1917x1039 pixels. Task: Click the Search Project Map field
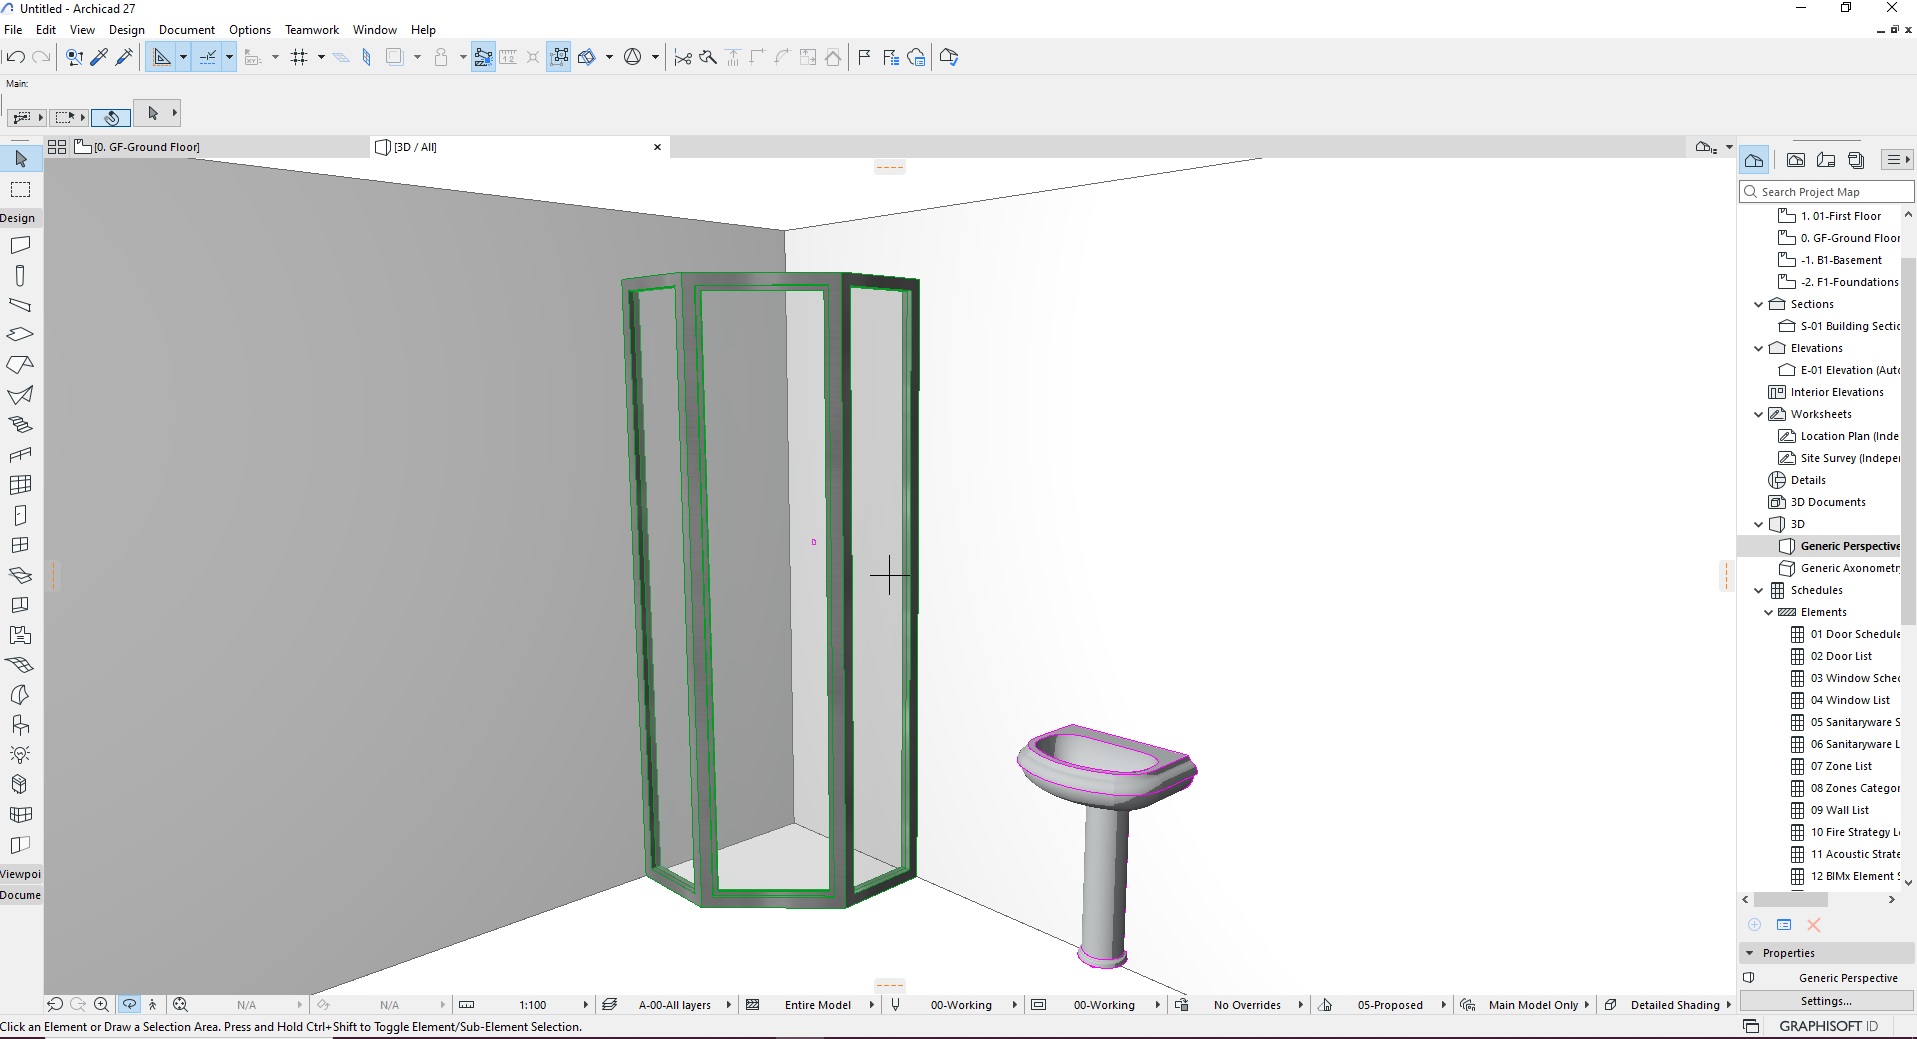tap(1826, 192)
